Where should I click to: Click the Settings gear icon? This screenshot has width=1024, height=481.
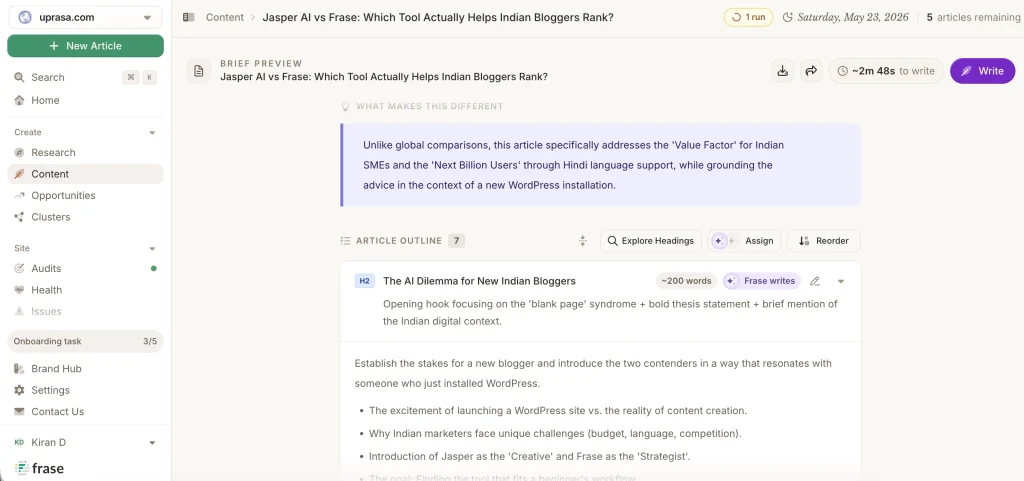[19, 390]
